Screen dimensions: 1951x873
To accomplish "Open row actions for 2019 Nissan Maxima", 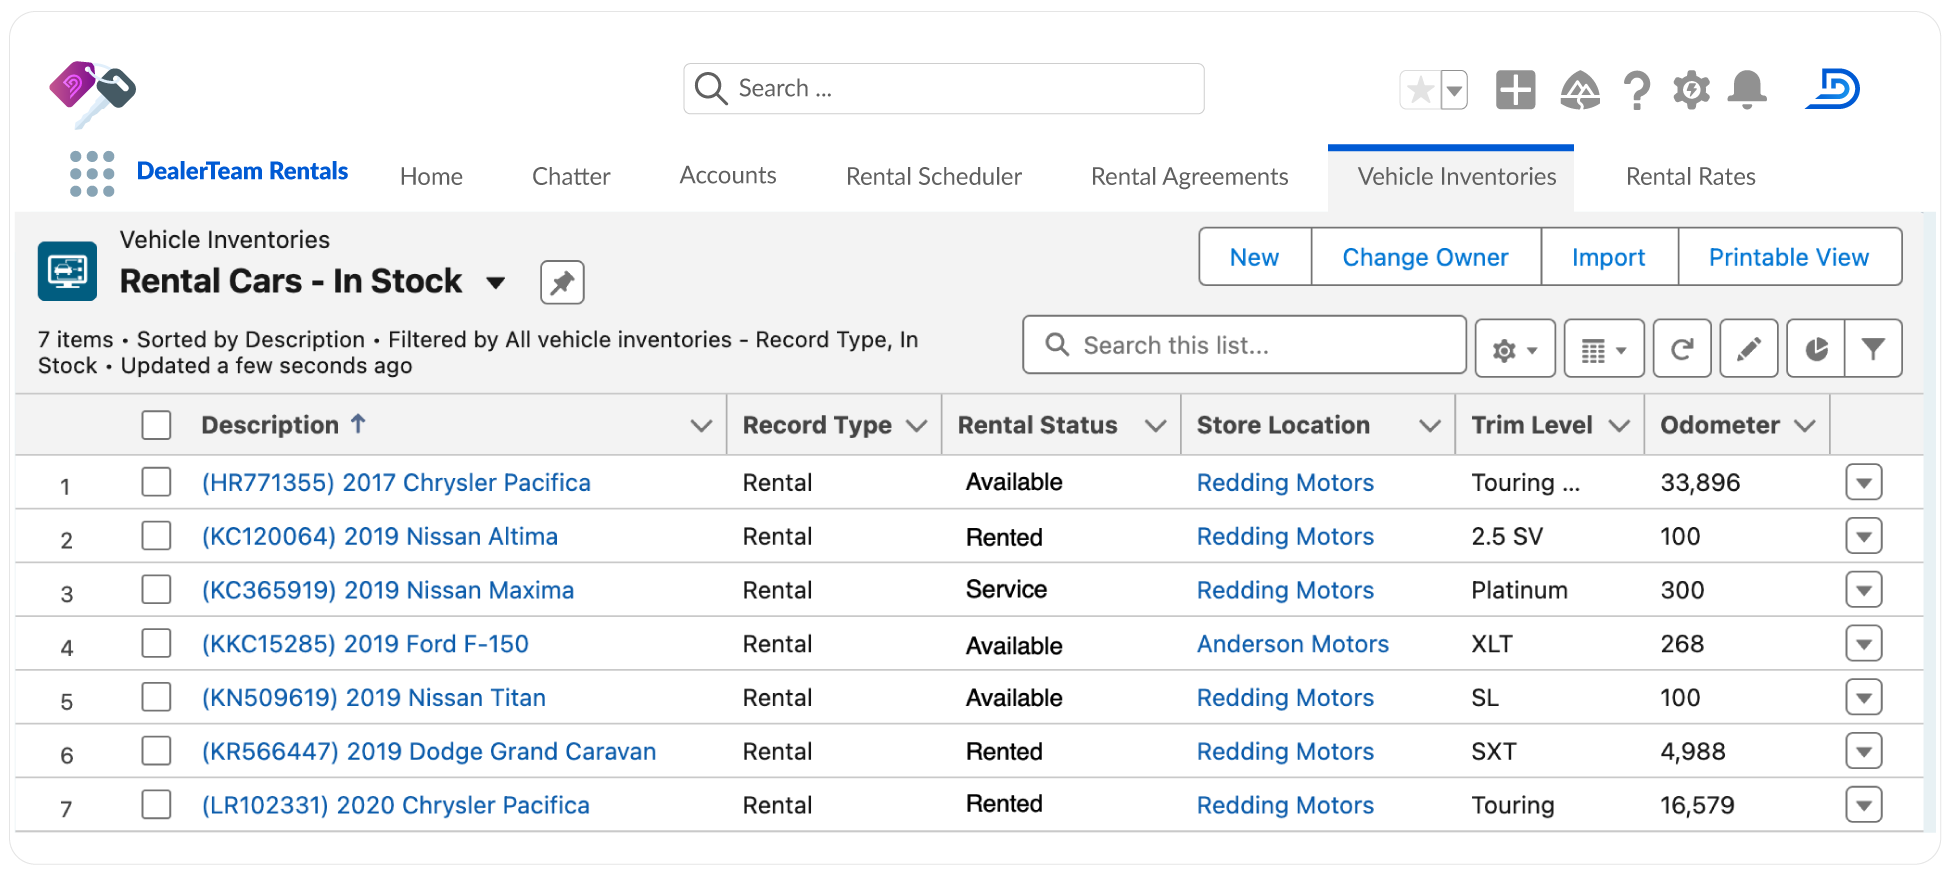I will click(x=1864, y=590).
